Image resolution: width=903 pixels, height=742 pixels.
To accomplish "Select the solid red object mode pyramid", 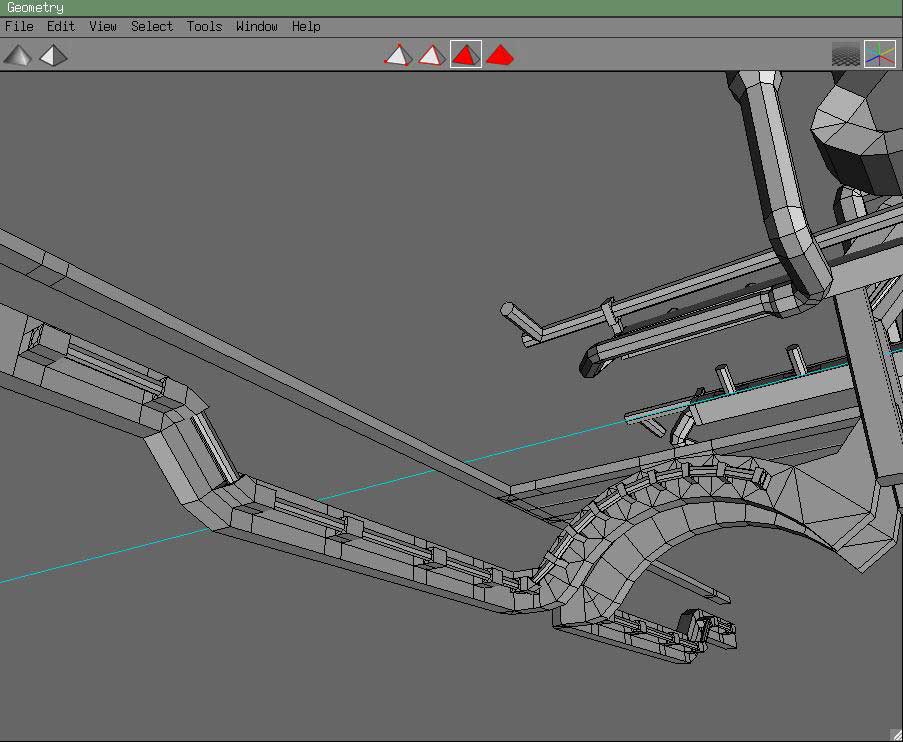I will 500,55.
